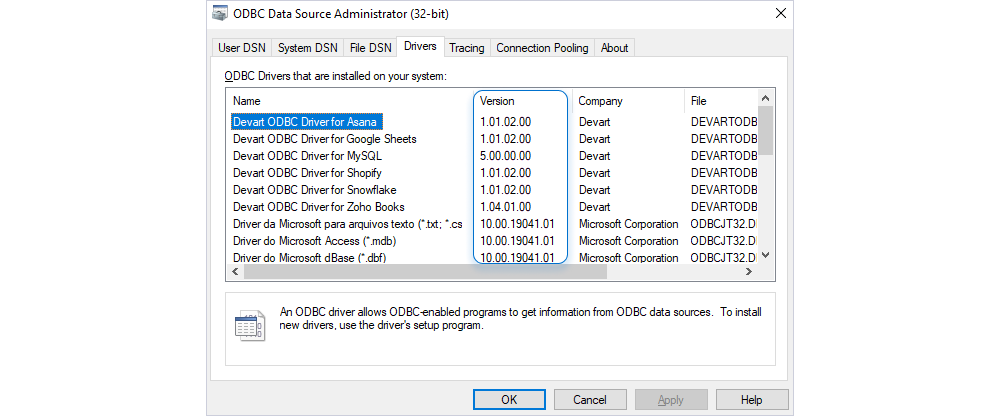Click the horizontal scrollbar thumb
Image resolution: width=1000 pixels, height=416 pixels.
point(425,272)
